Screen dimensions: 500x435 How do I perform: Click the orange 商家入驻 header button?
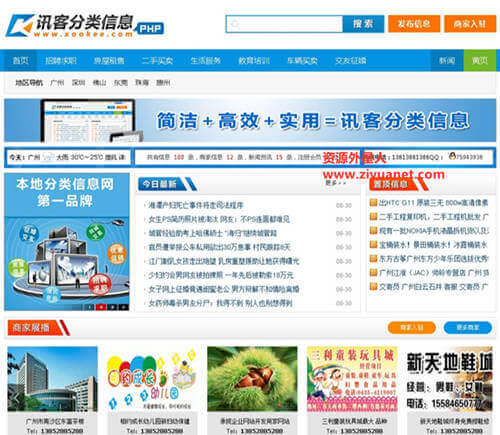pos(470,24)
